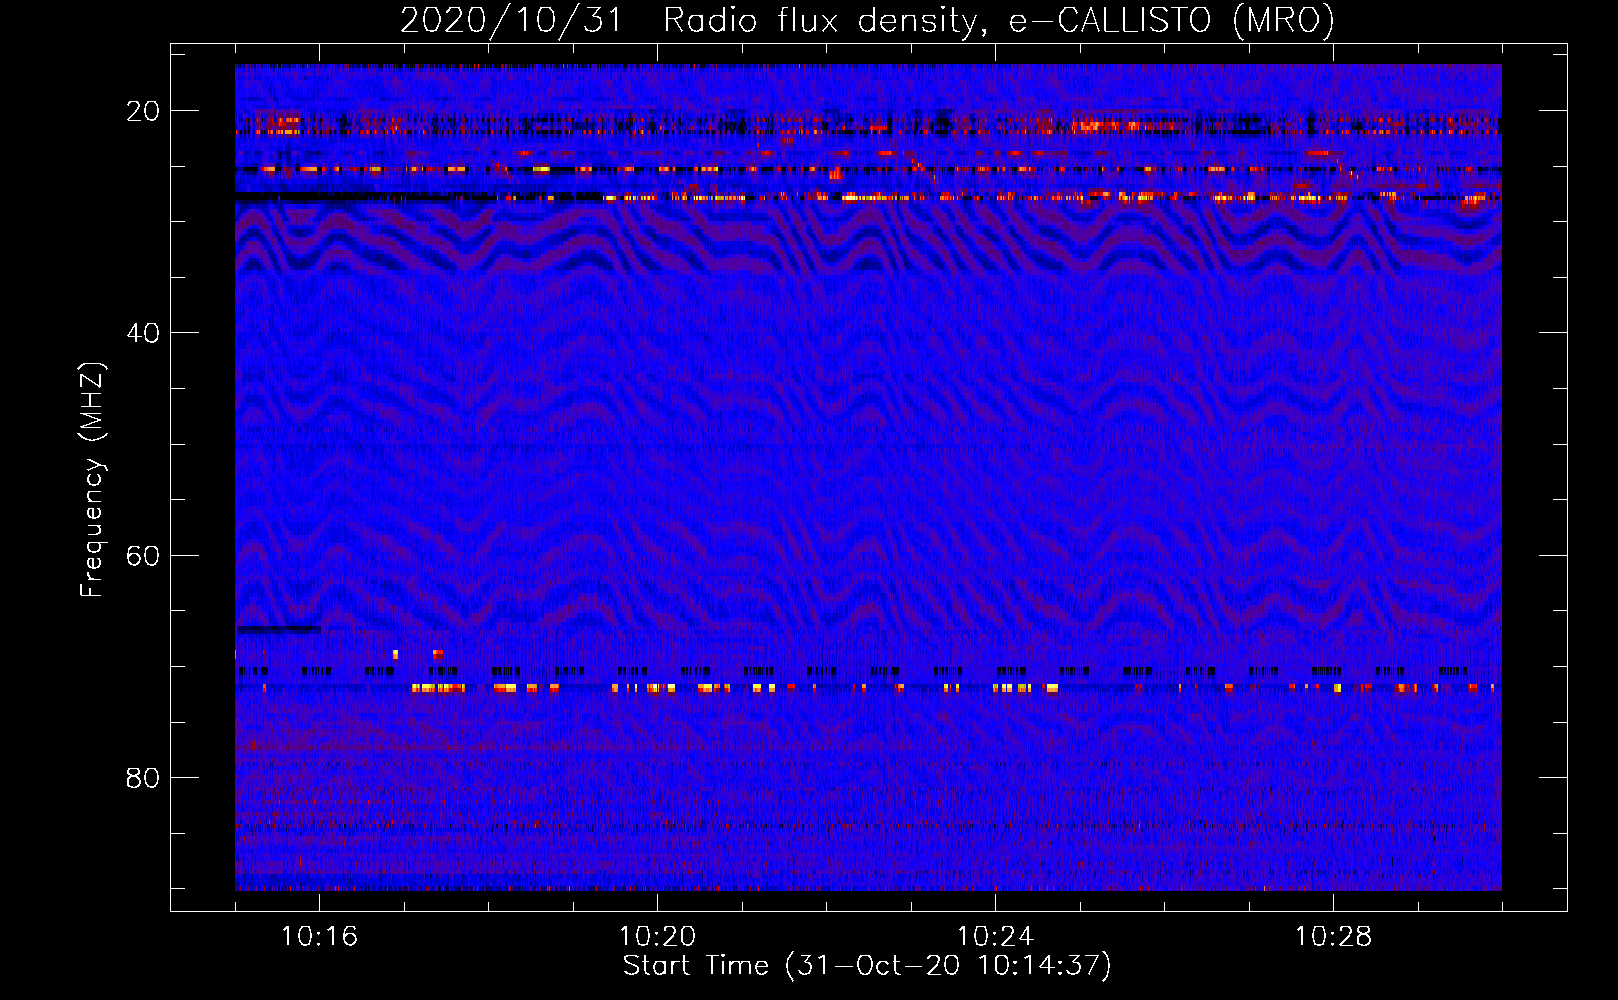Select the 40 frequency tick label
The height and width of the screenshot is (1000, 1618).
pyautogui.click(x=143, y=333)
